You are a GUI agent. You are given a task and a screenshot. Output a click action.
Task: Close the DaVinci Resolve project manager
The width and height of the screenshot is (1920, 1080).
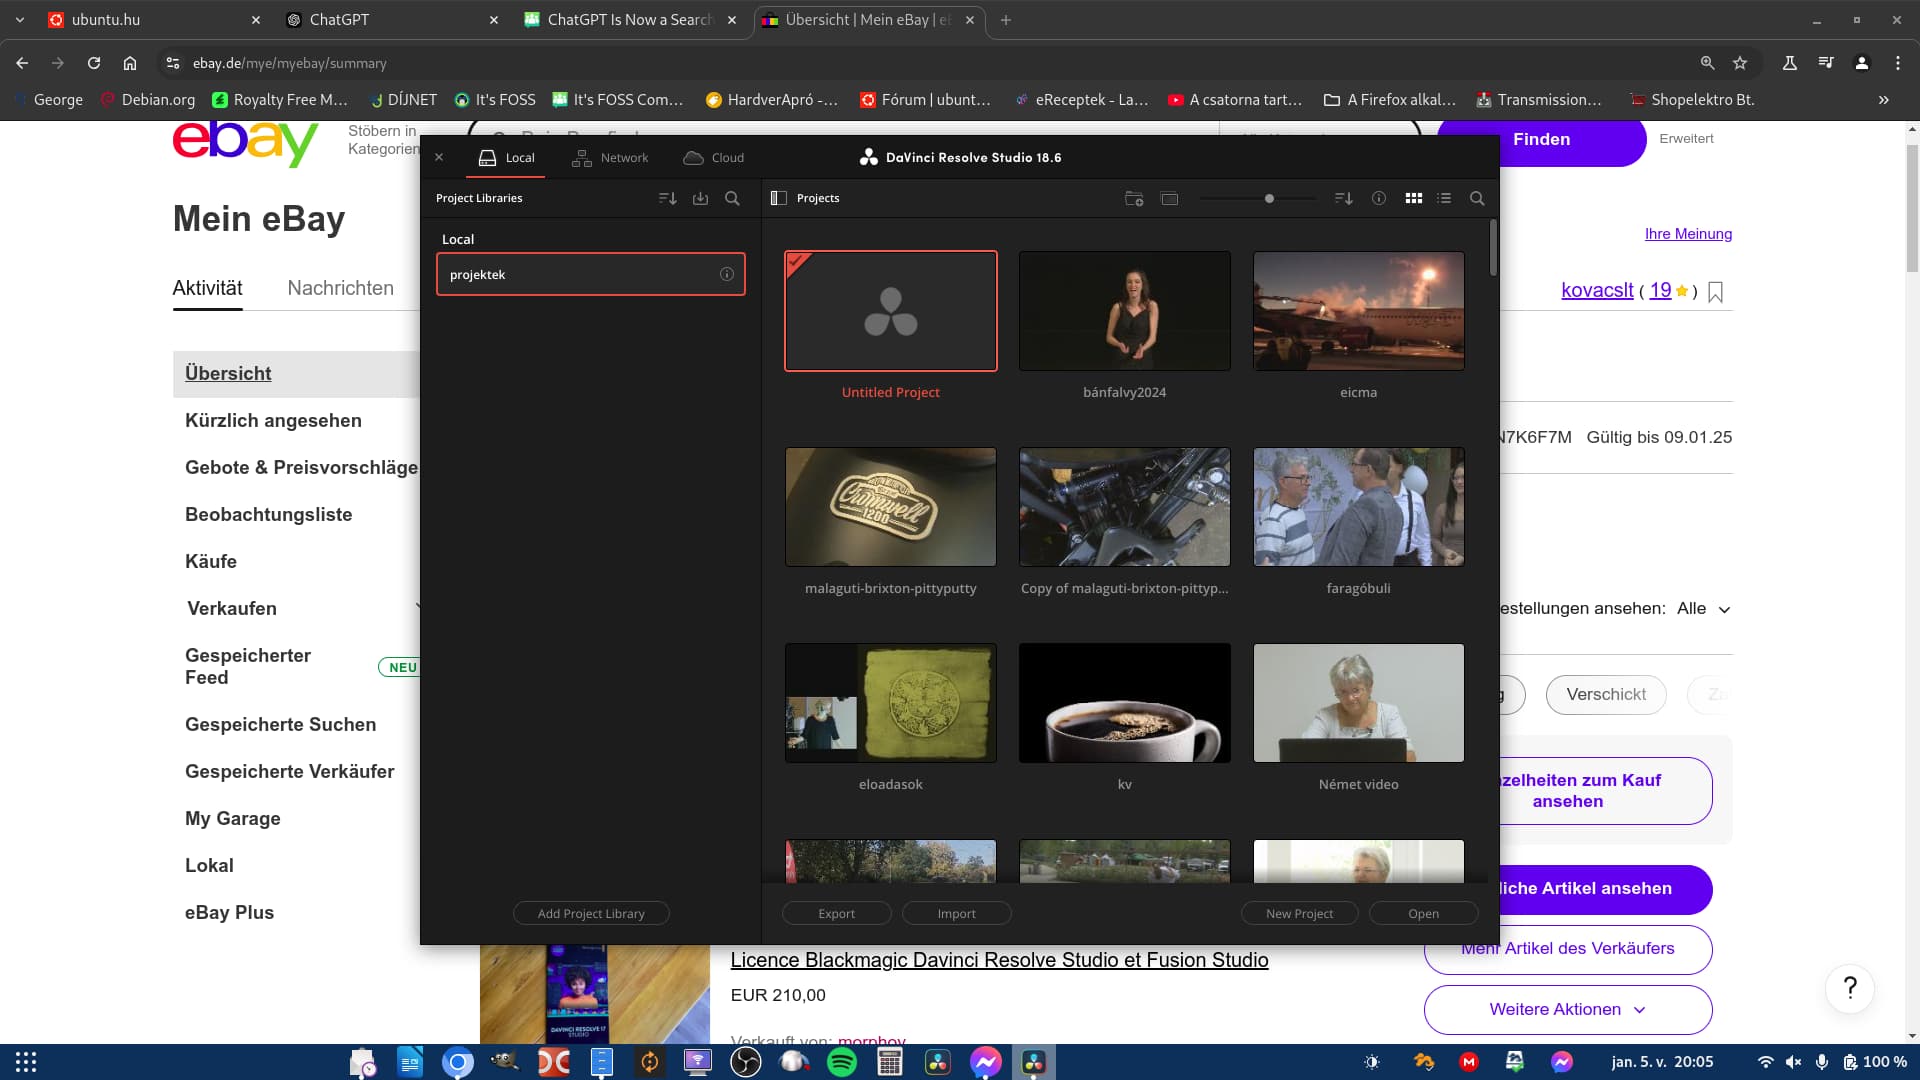pyautogui.click(x=439, y=158)
